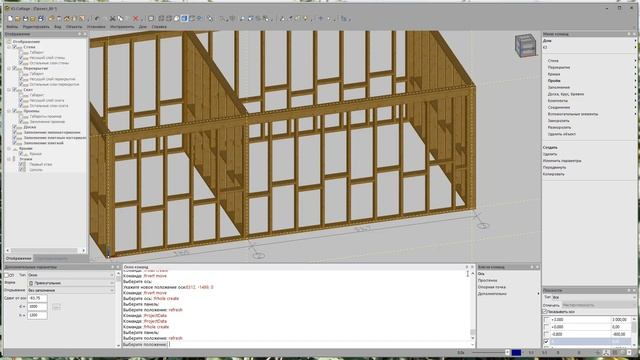640x360 pixels.
Task: Switch to the Отображение bottom tab
Action: click(x=18, y=258)
